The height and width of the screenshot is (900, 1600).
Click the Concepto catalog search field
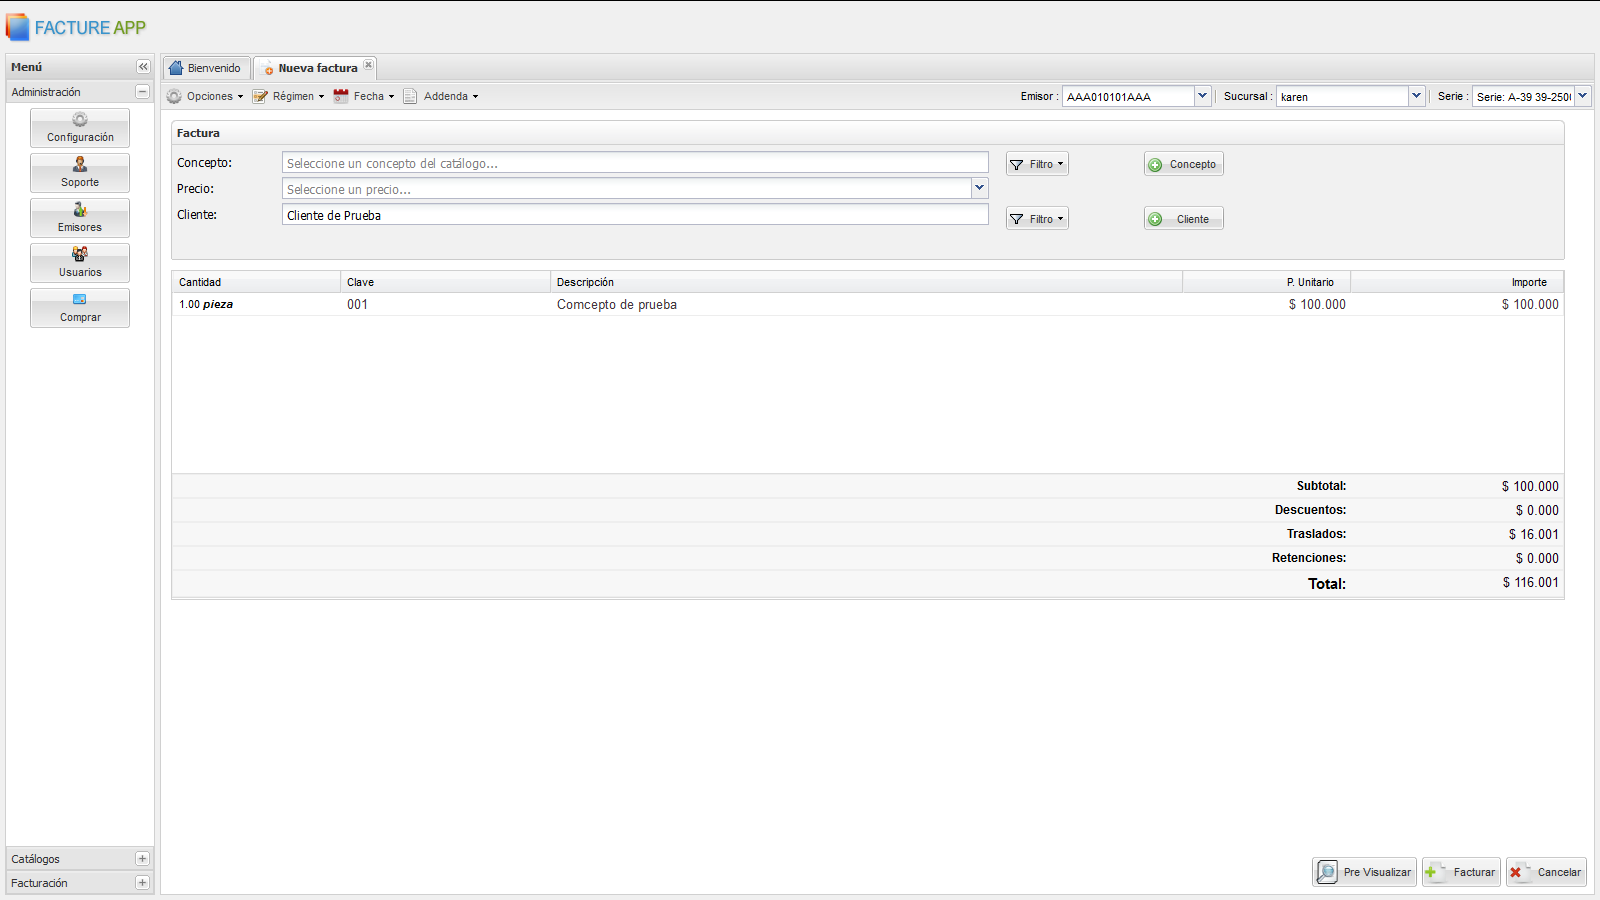(634, 163)
